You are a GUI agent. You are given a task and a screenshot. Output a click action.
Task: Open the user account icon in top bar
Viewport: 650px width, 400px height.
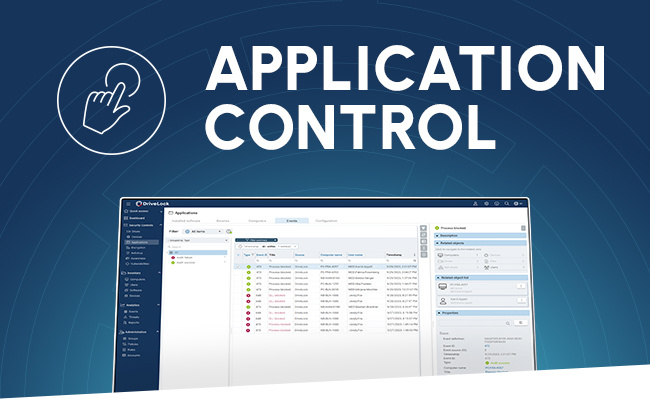[475, 204]
